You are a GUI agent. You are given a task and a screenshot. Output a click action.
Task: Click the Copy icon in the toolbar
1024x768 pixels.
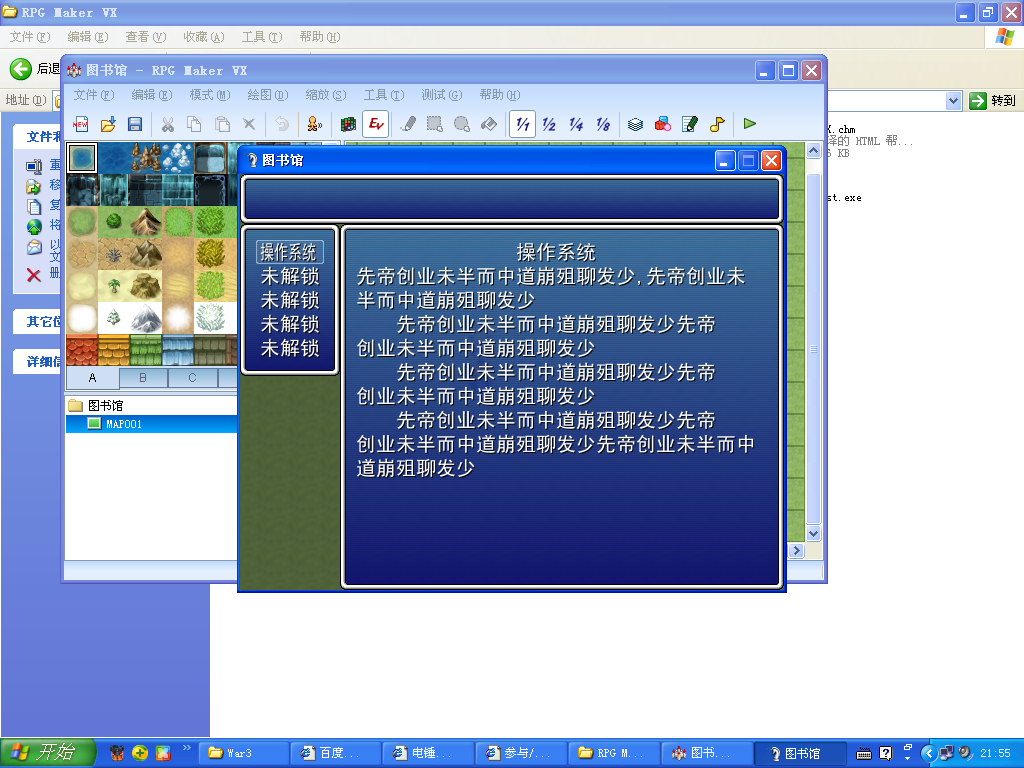pyautogui.click(x=195, y=124)
